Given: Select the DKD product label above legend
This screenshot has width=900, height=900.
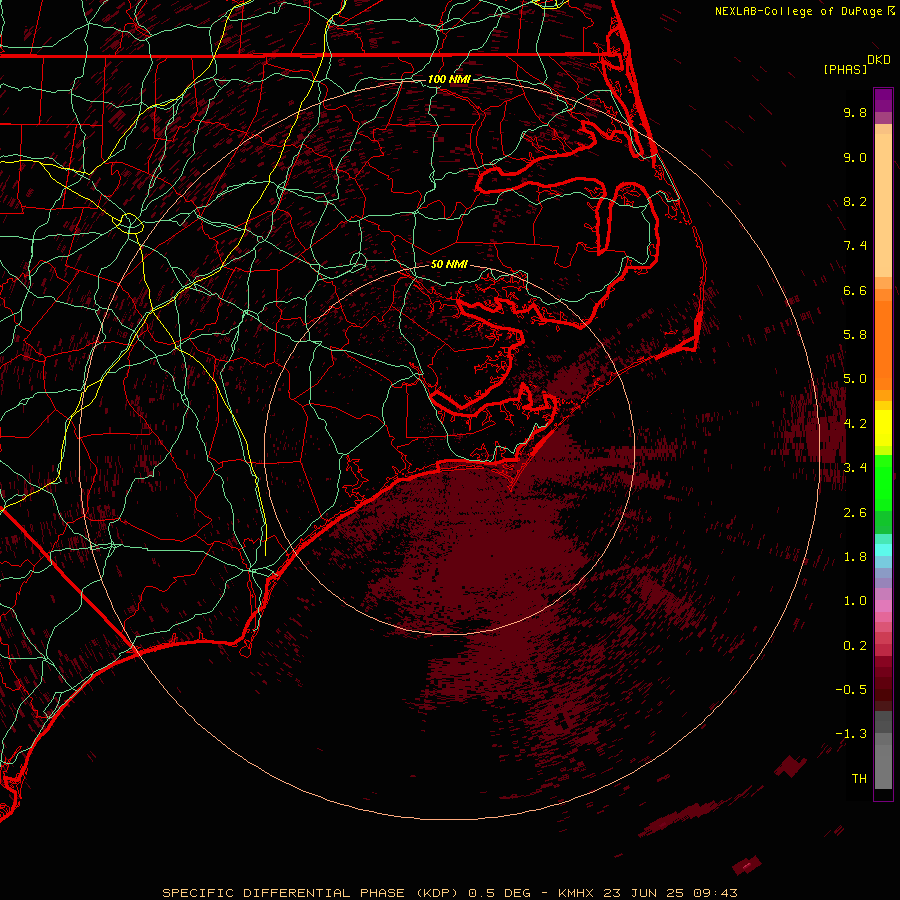Looking at the screenshot, I should pos(879,59).
